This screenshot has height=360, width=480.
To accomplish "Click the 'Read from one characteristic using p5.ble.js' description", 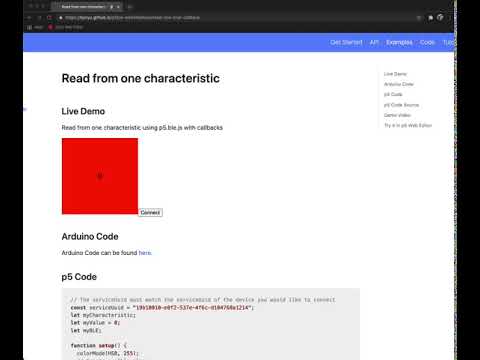I will pyautogui.click(x=142, y=128).
